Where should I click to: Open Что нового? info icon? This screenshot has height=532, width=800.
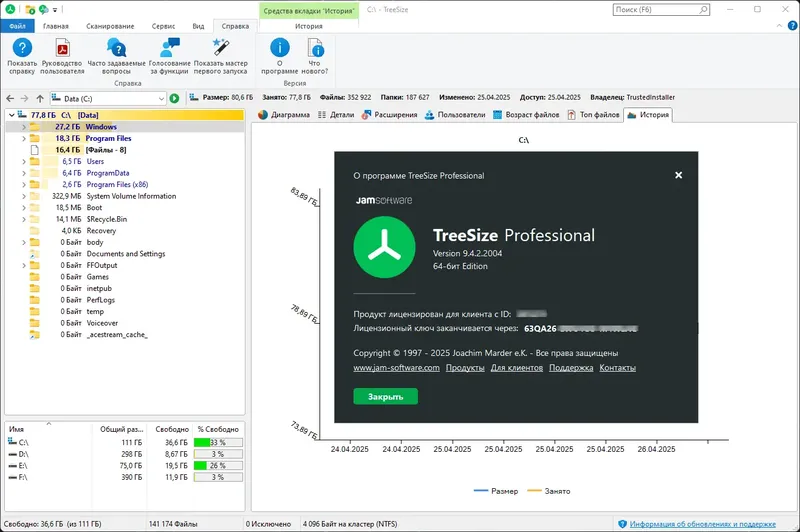pyautogui.click(x=315, y=48)
